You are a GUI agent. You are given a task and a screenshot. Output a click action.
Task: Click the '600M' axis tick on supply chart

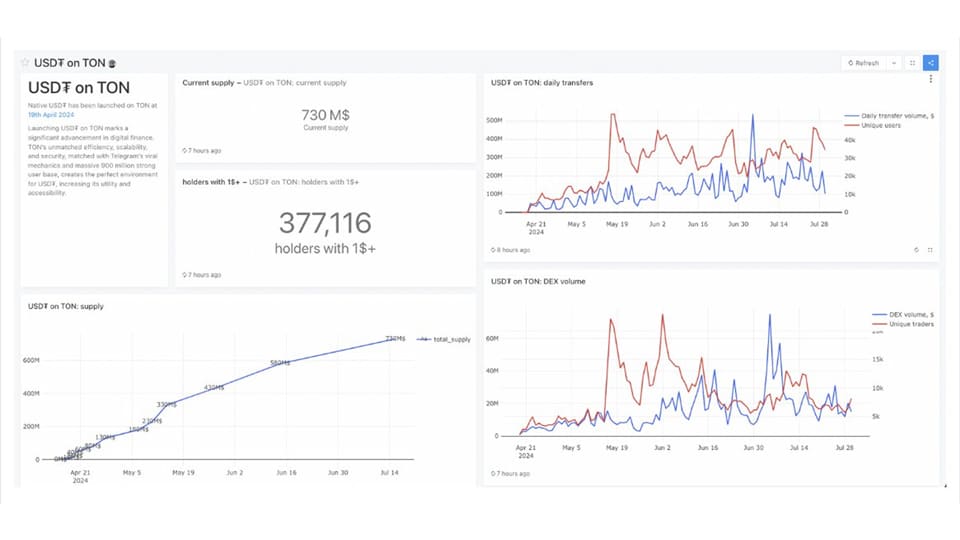pos(31,360)
